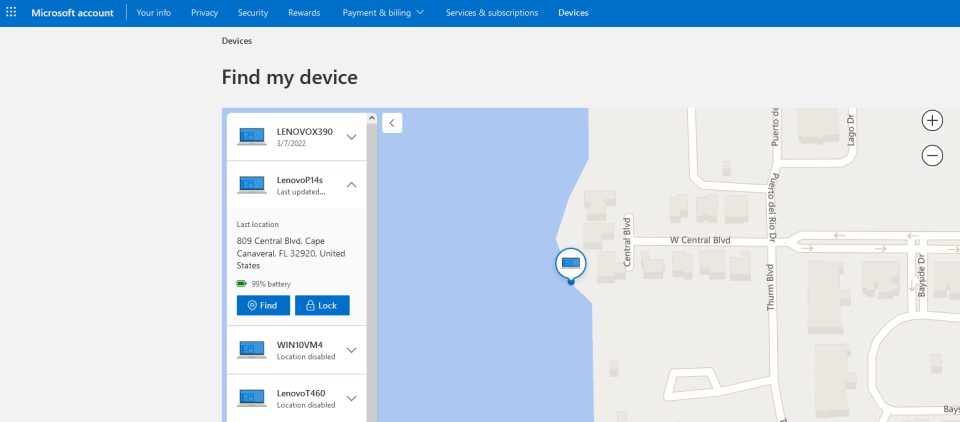Go to the Security tab

pos(252,12)
